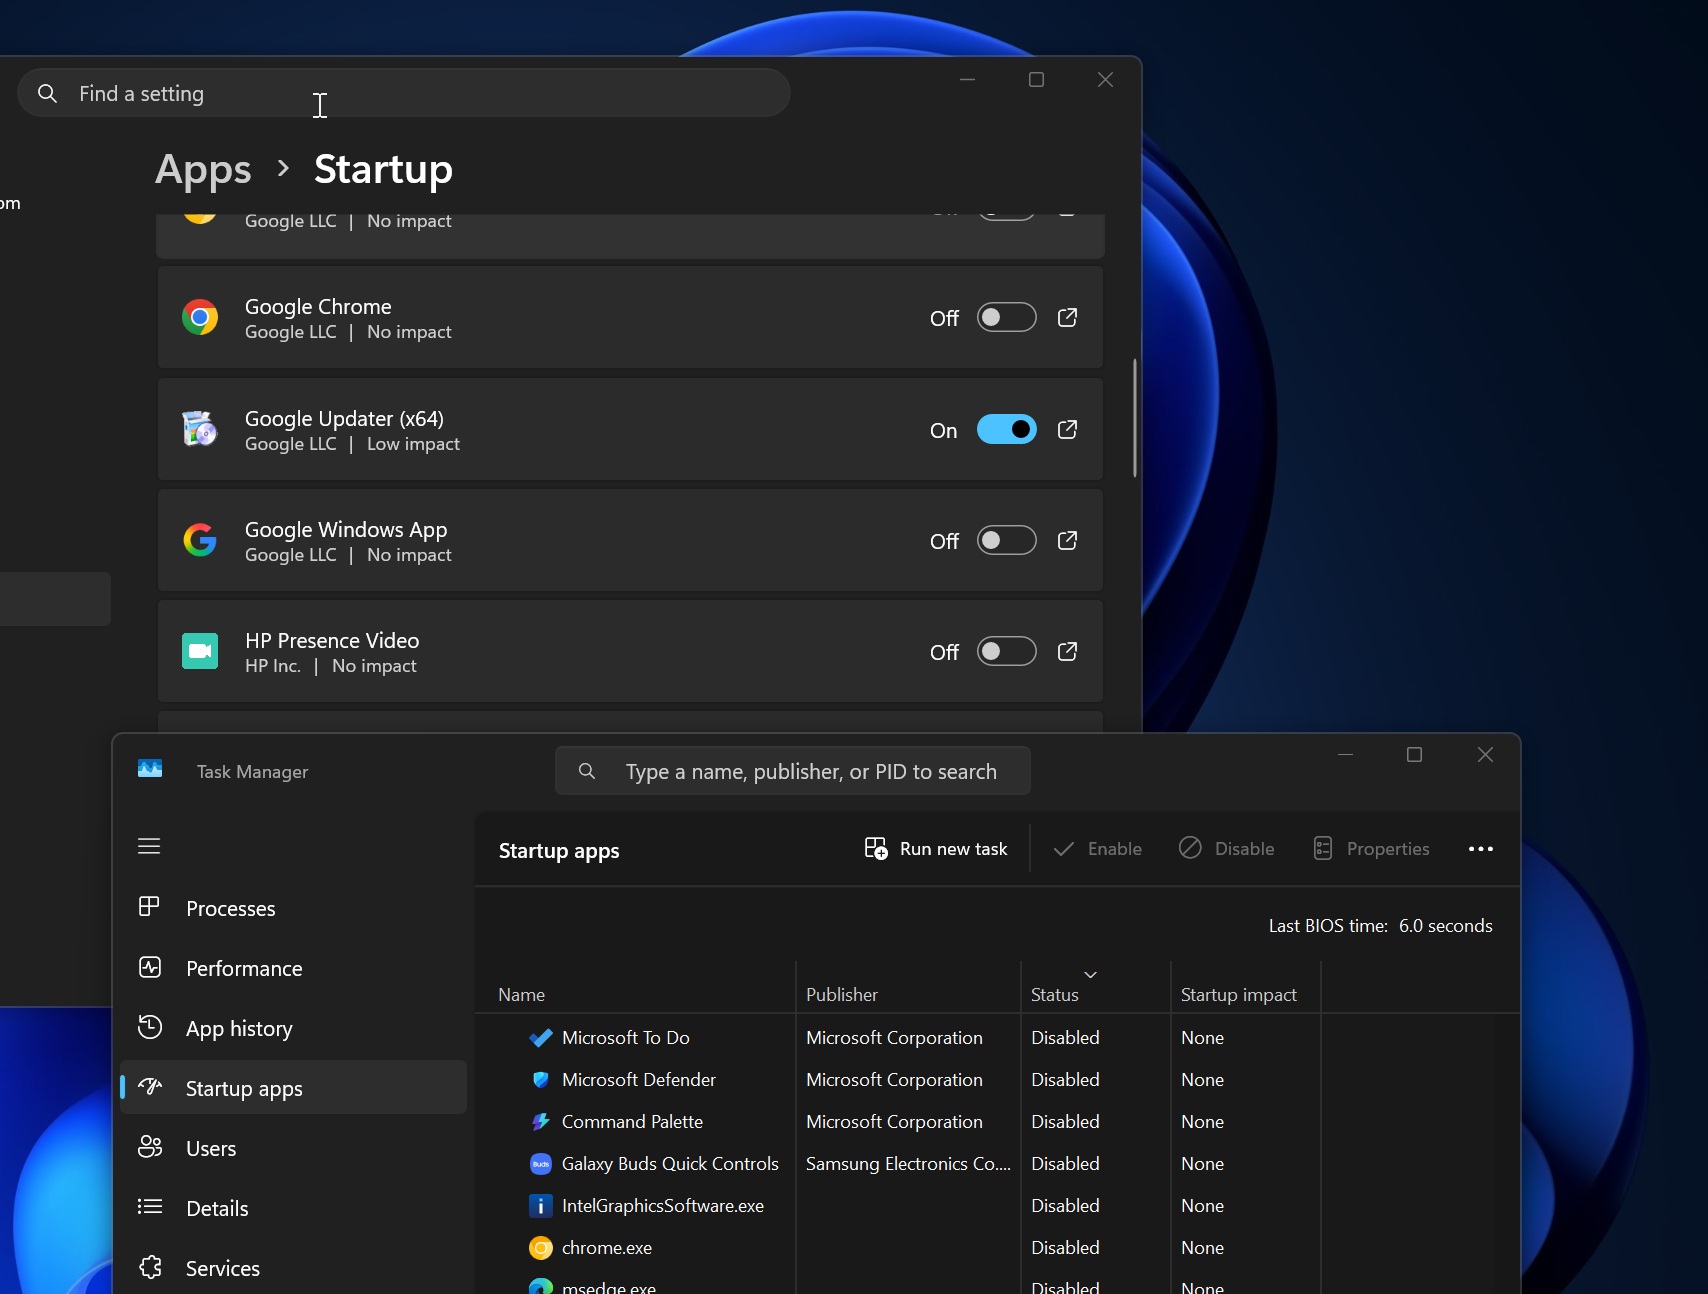Screen dimensions: 1708x1294
Task: Turn off Google Updater (x64) startup toggle
Action: (x=1006, y=429)
